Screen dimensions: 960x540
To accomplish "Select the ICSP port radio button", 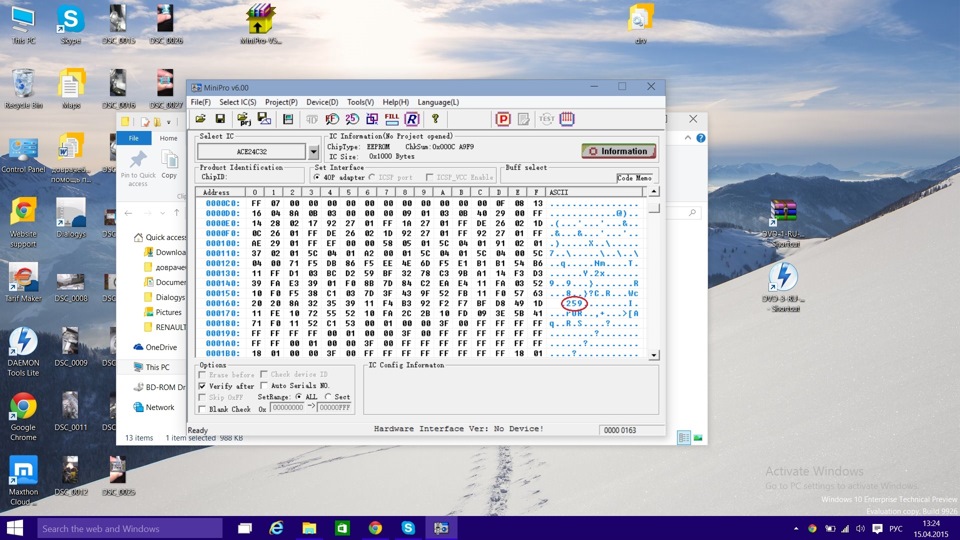I will tap(372, 177).
